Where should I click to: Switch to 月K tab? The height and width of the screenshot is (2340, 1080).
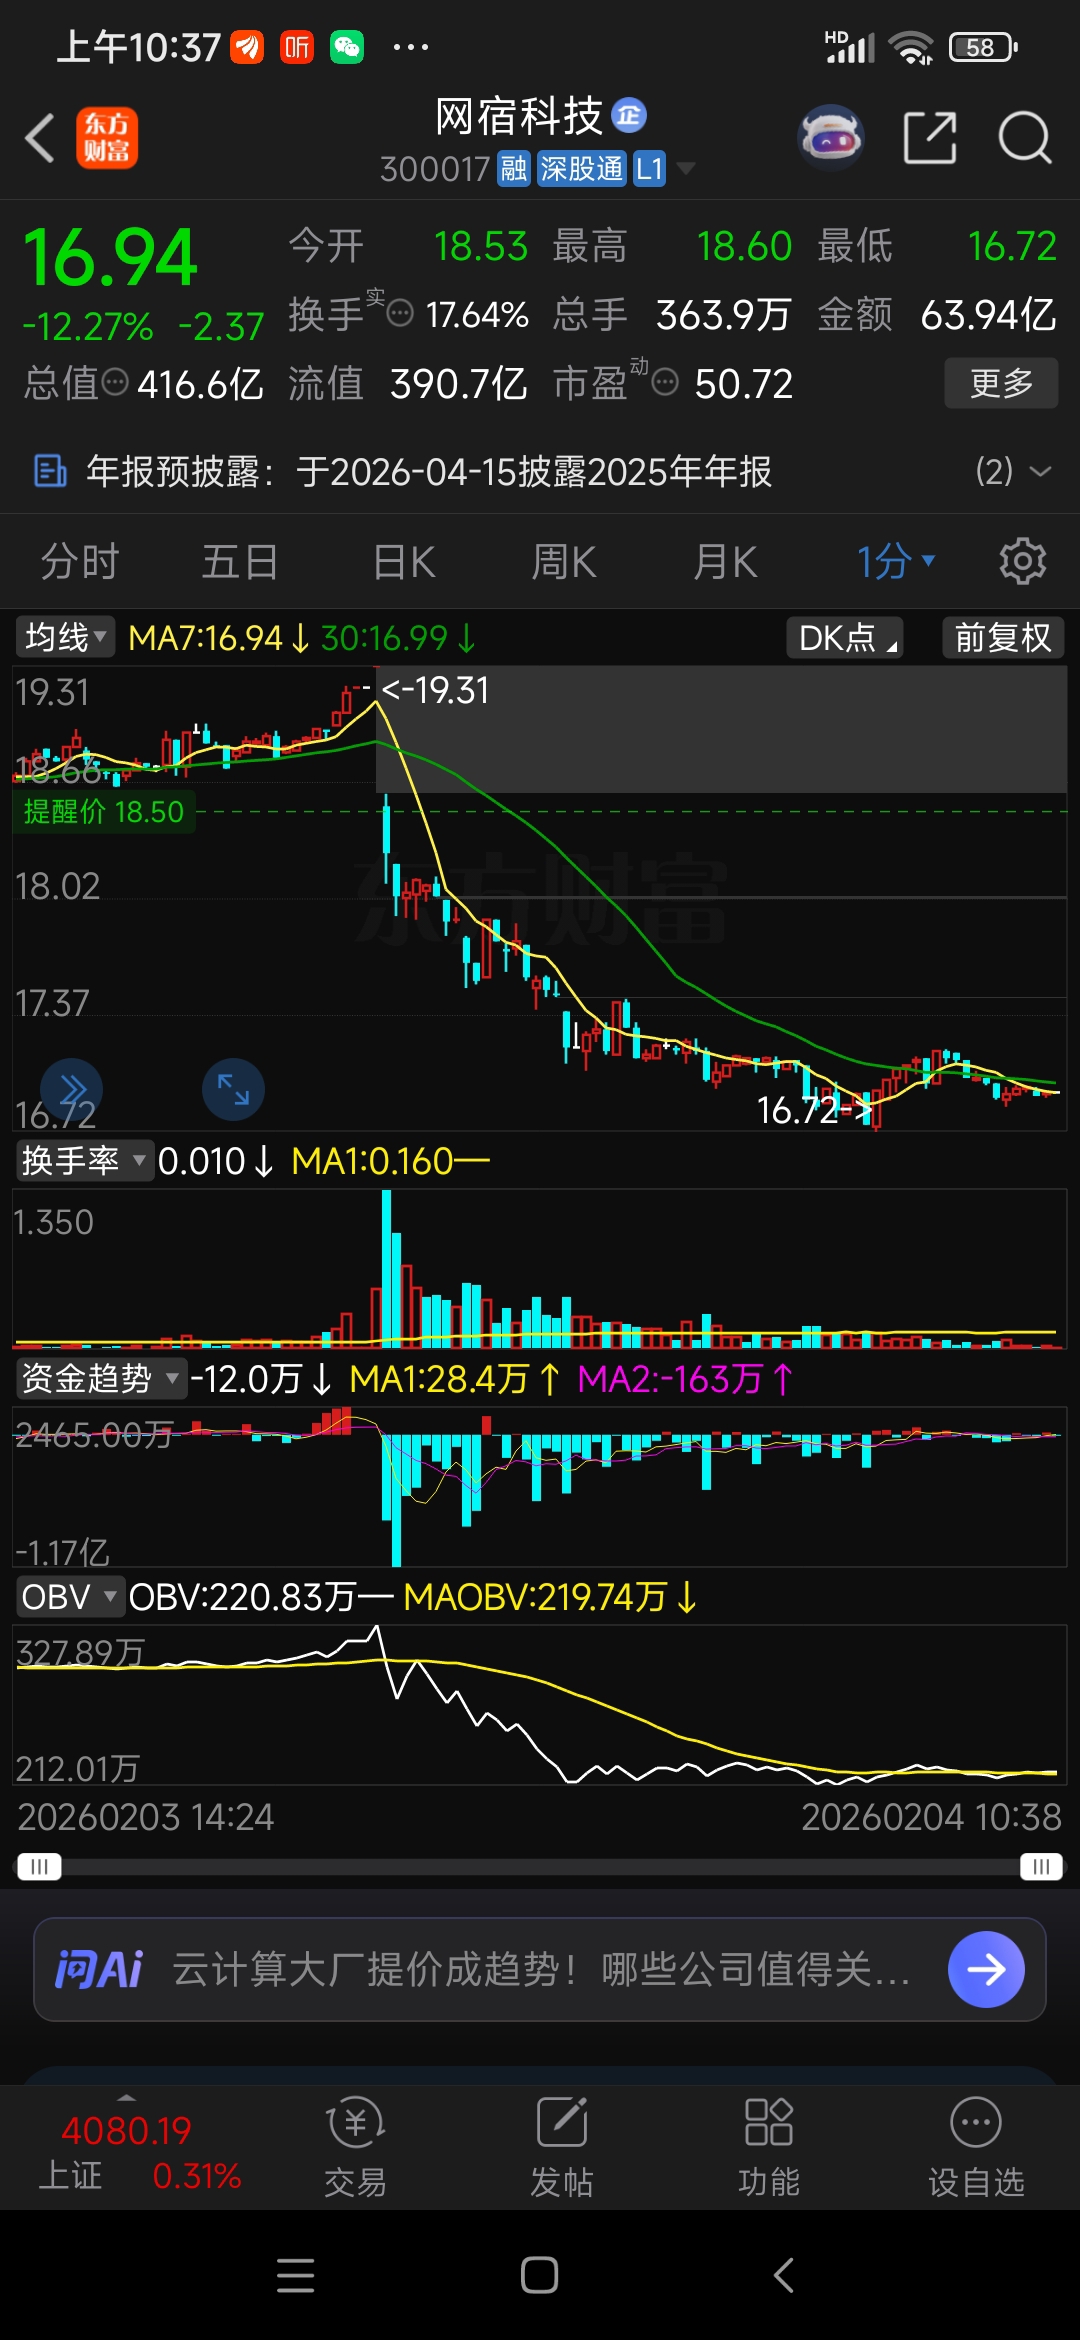(725, 561)
